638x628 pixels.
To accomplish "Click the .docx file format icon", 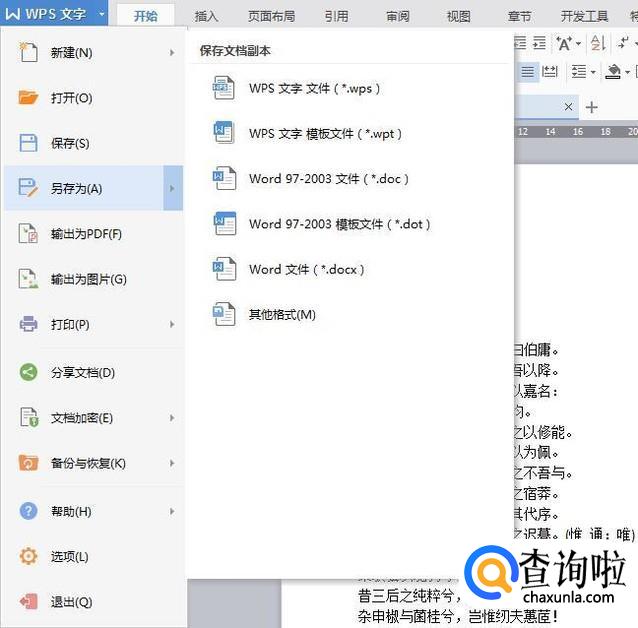I will pos(224,269).
